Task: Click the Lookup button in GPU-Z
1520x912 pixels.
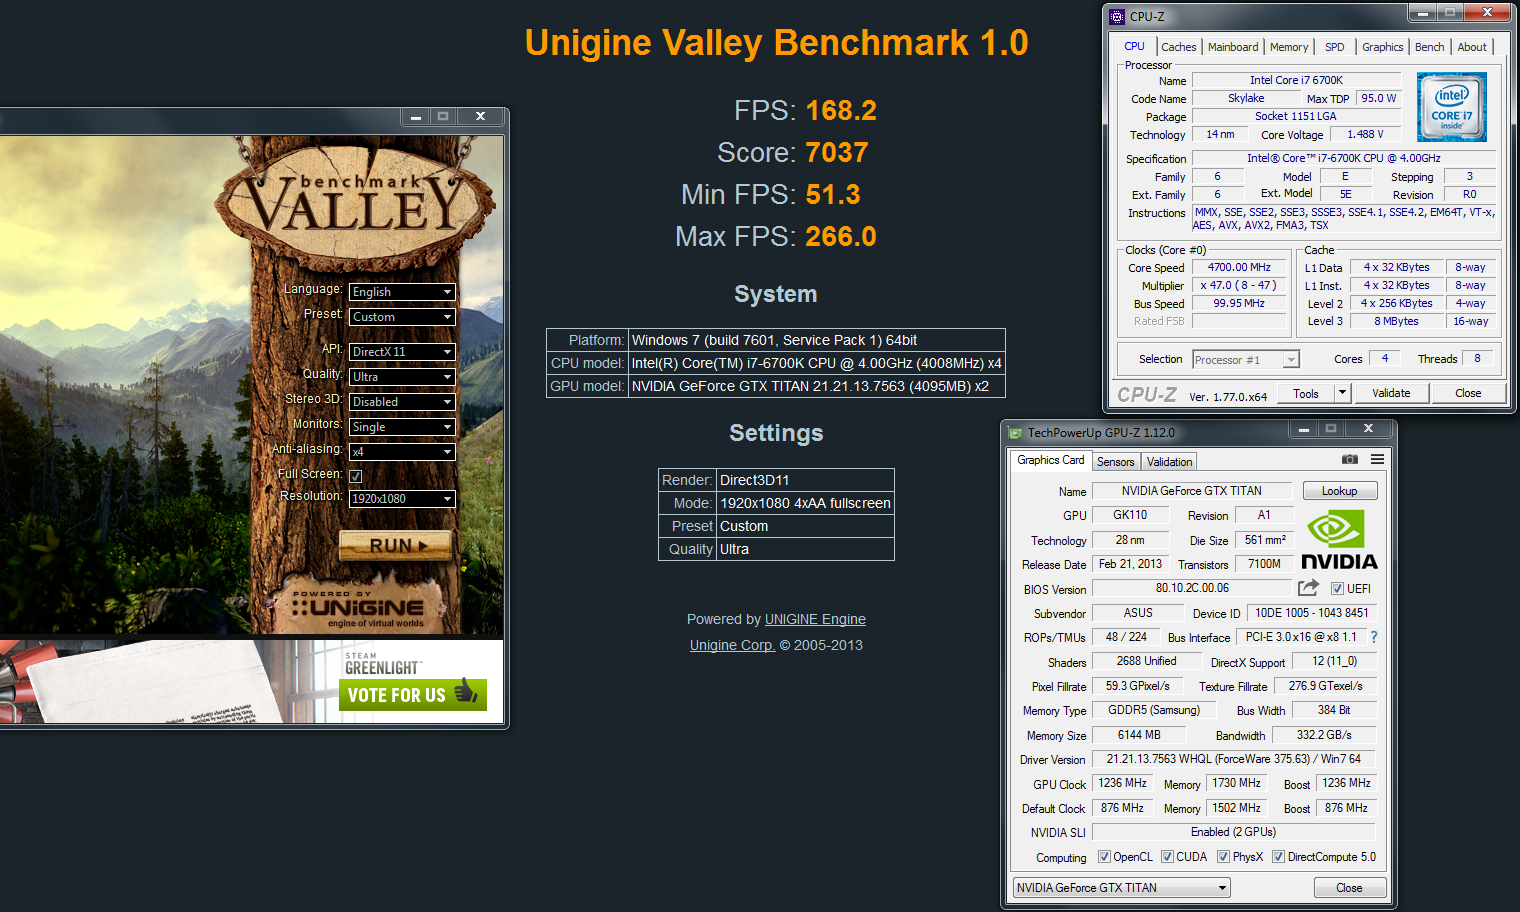Action: coord(1339,491)
